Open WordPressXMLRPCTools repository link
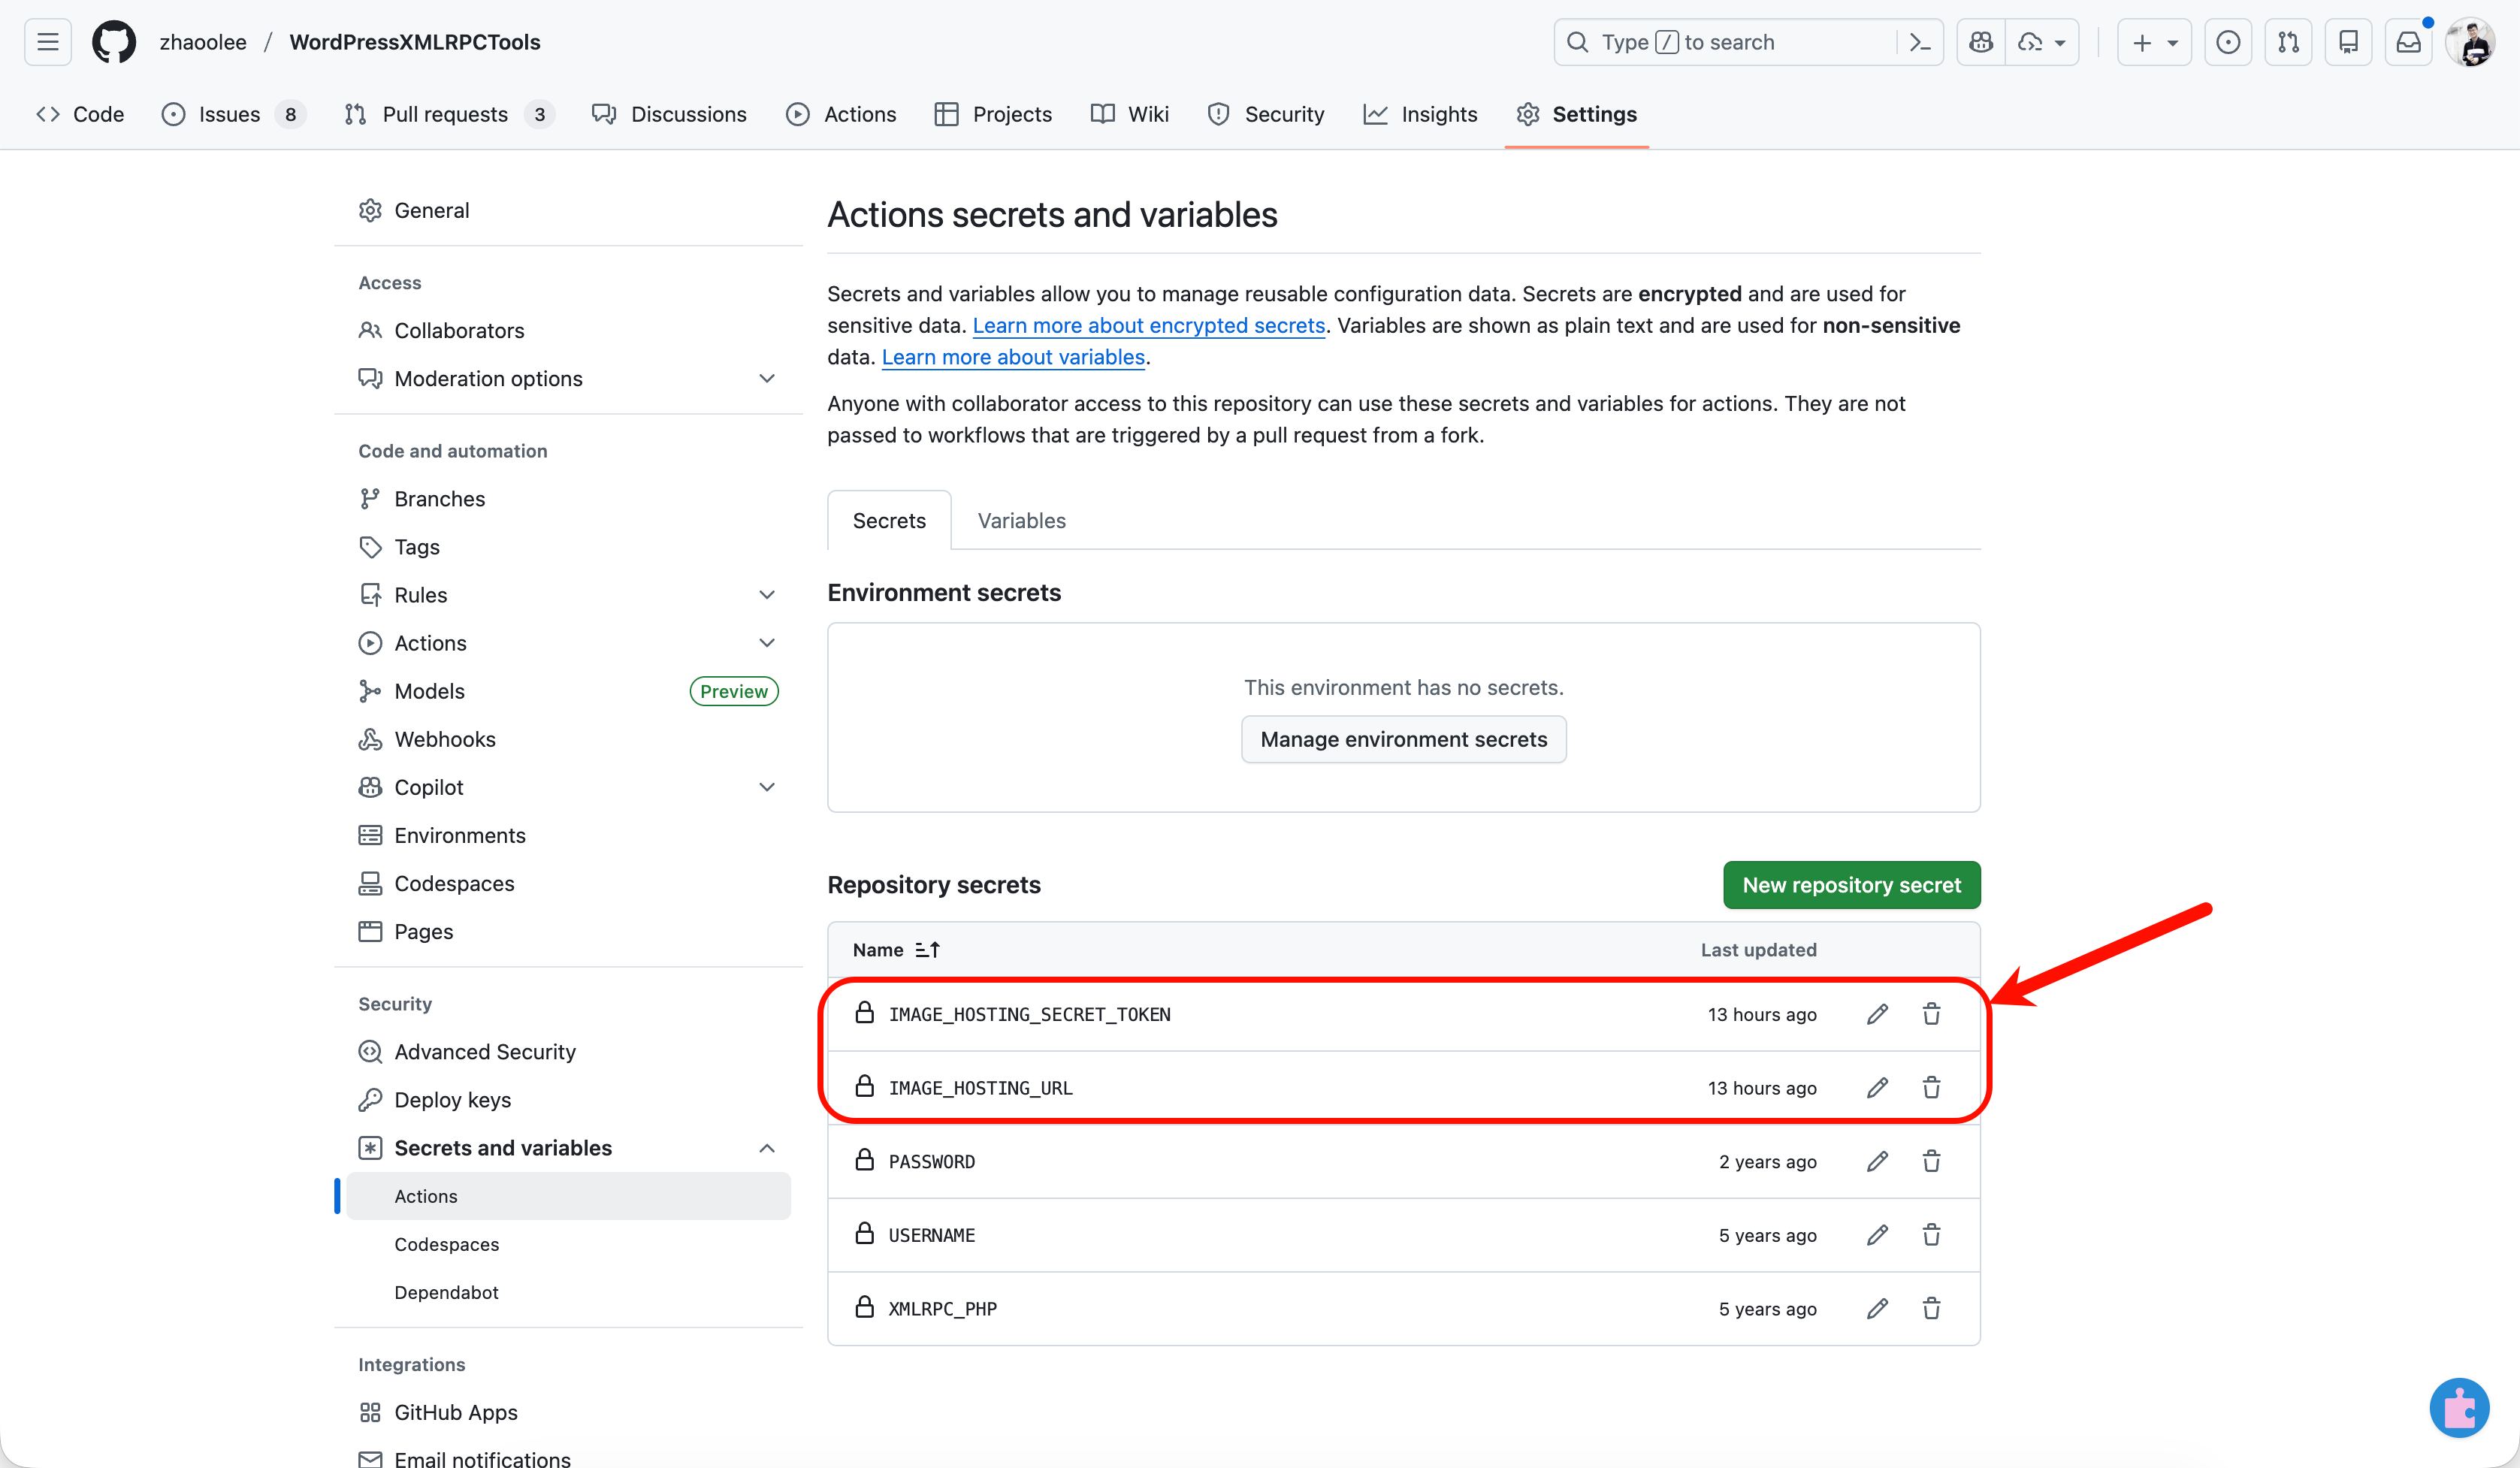The height and width of the screenshot is (1468, 2520). [415, 42]
